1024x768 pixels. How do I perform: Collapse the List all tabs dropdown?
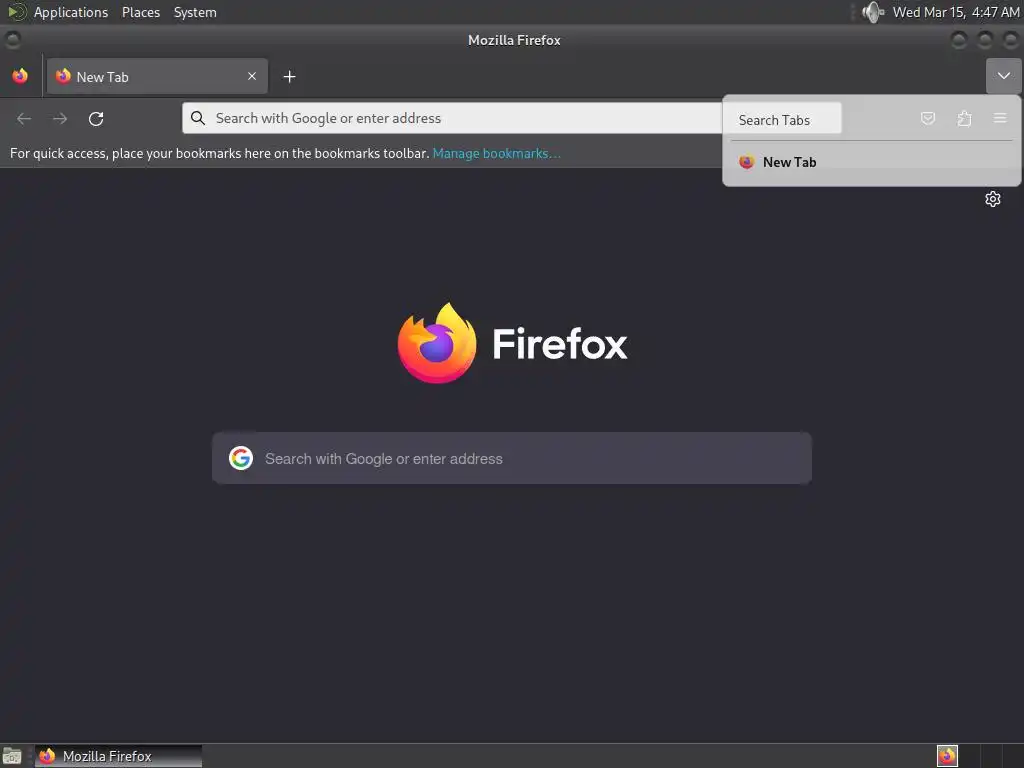pyautogui.click(x=1003, y=76)
